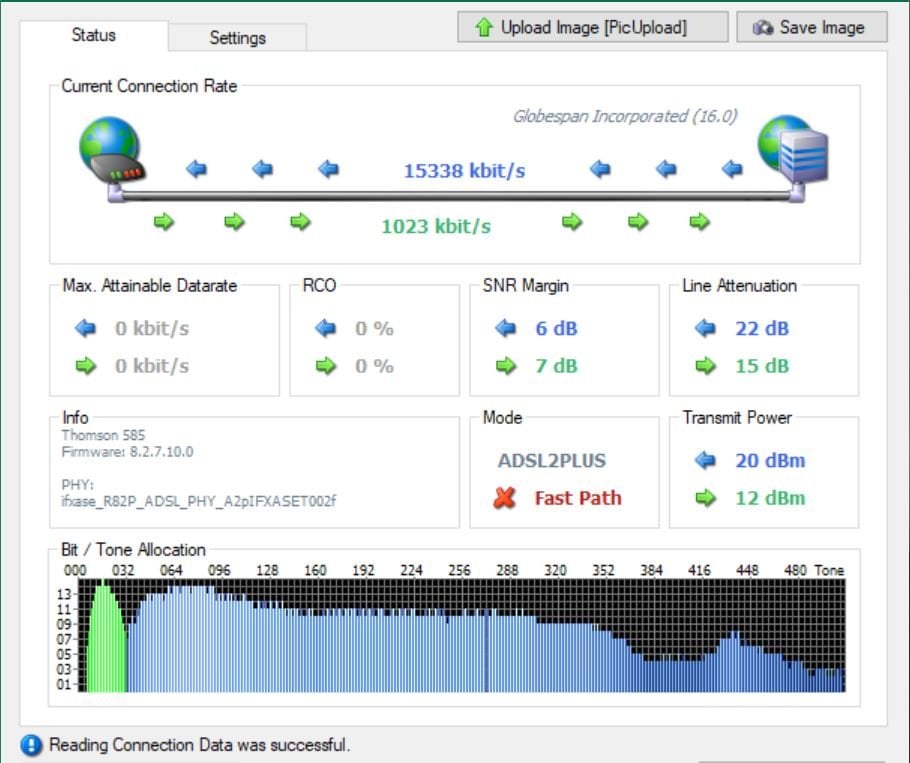Click the 1023 kbit/s upstream rate
Screen dimensions: 910x763
(x=436, y=226)
